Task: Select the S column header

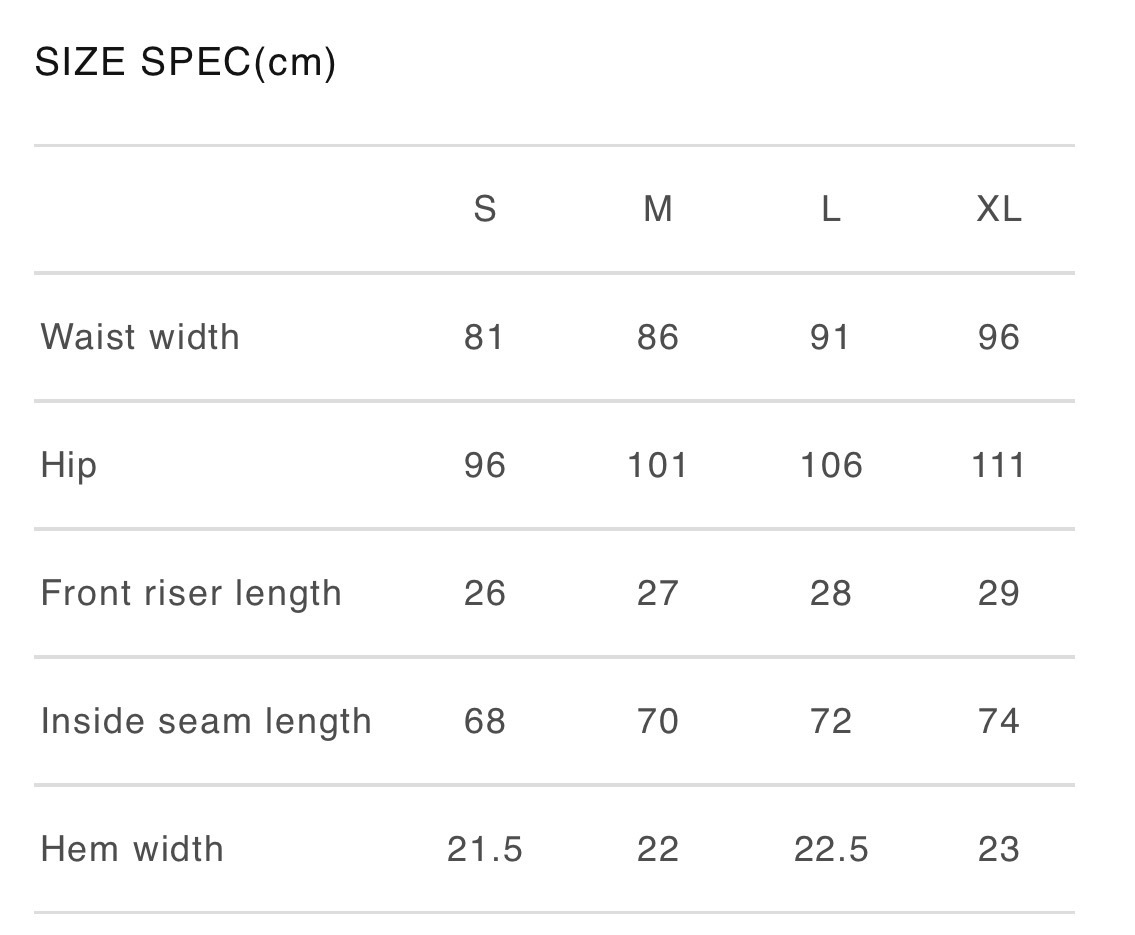Action: pyautogui.click(x=485, y=209)
